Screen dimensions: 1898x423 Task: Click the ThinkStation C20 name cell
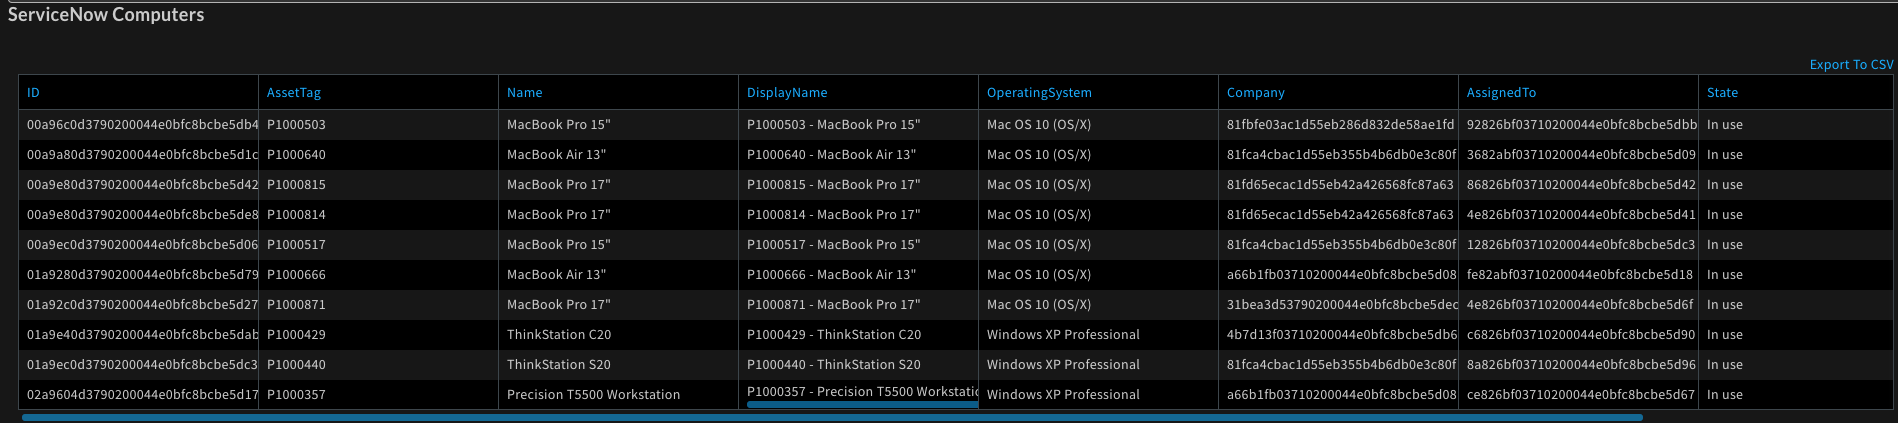click(x=559, y=335)
